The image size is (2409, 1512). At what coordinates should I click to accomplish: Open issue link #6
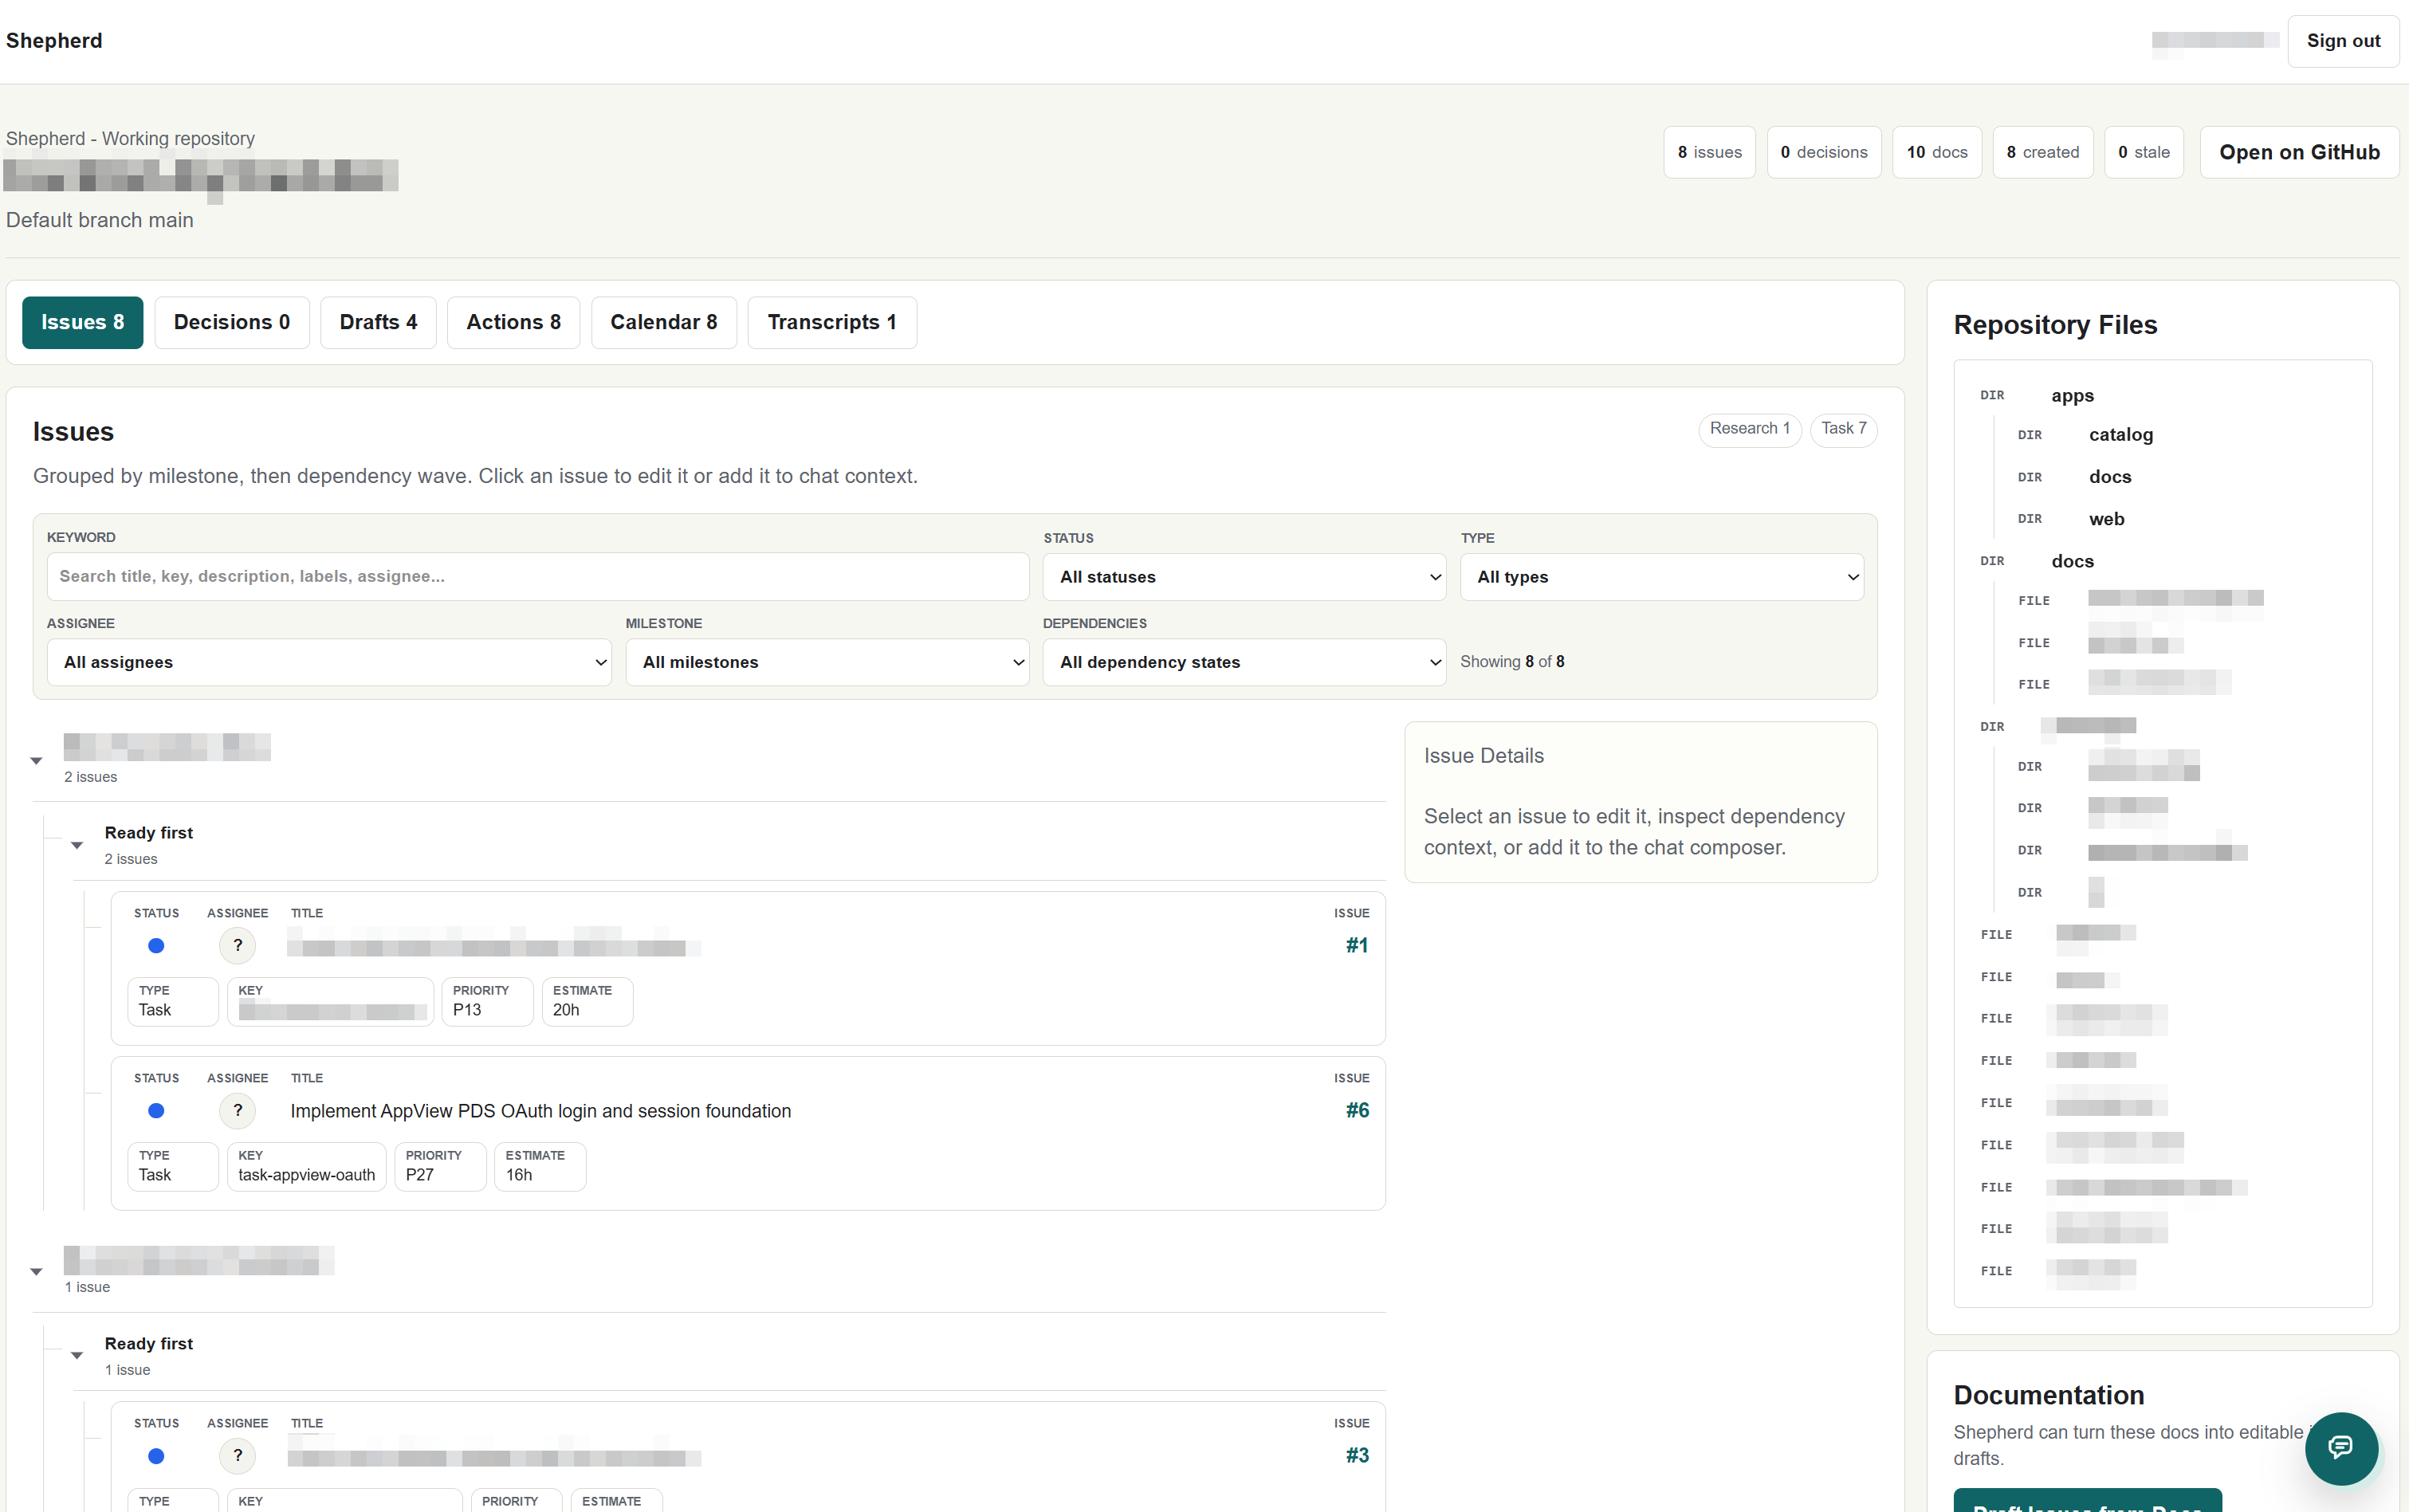[x=1356, y=1110]
